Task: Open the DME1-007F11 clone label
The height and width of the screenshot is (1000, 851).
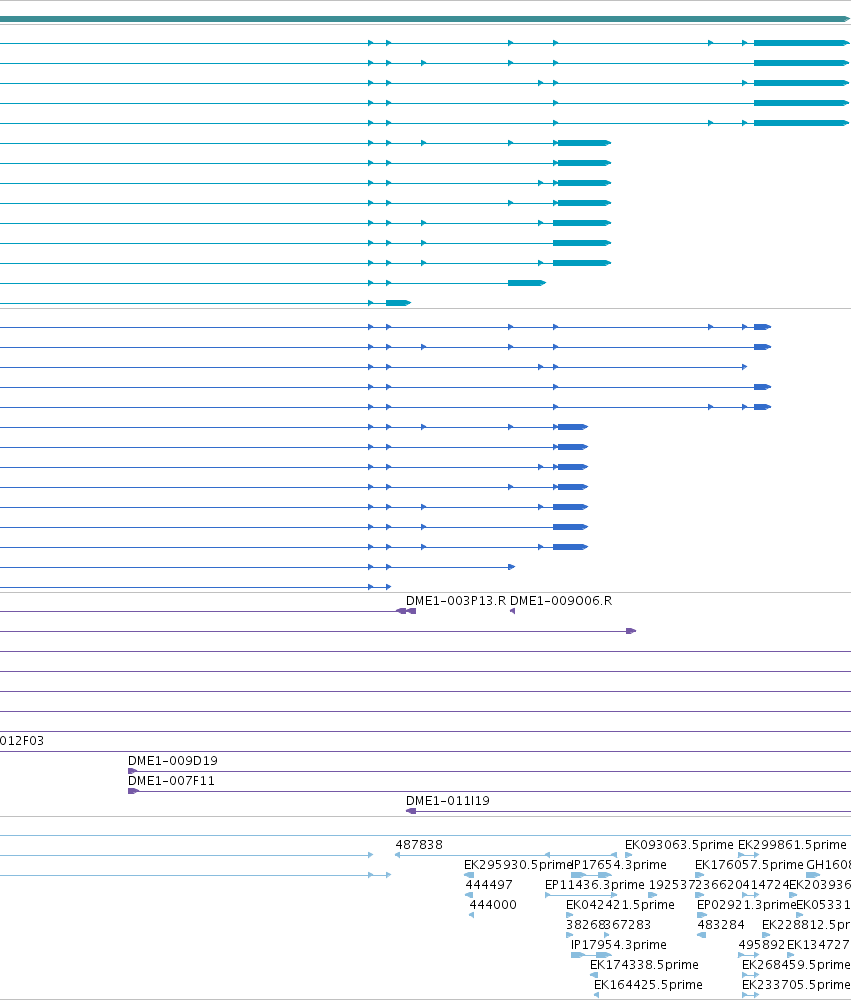Action: pos(172,781)
